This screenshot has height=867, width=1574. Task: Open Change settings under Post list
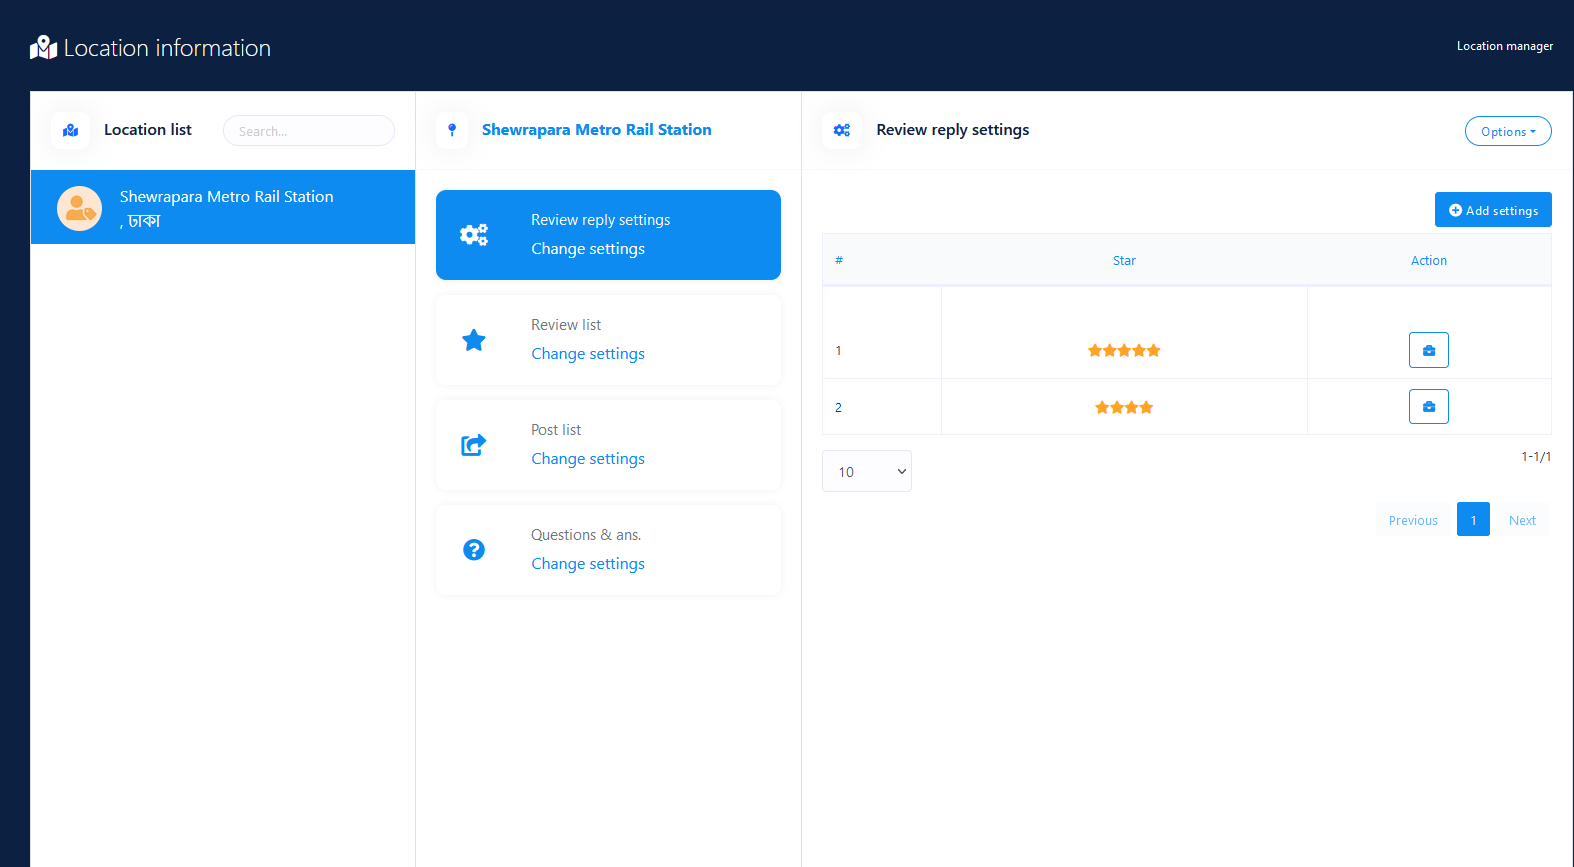588,459
